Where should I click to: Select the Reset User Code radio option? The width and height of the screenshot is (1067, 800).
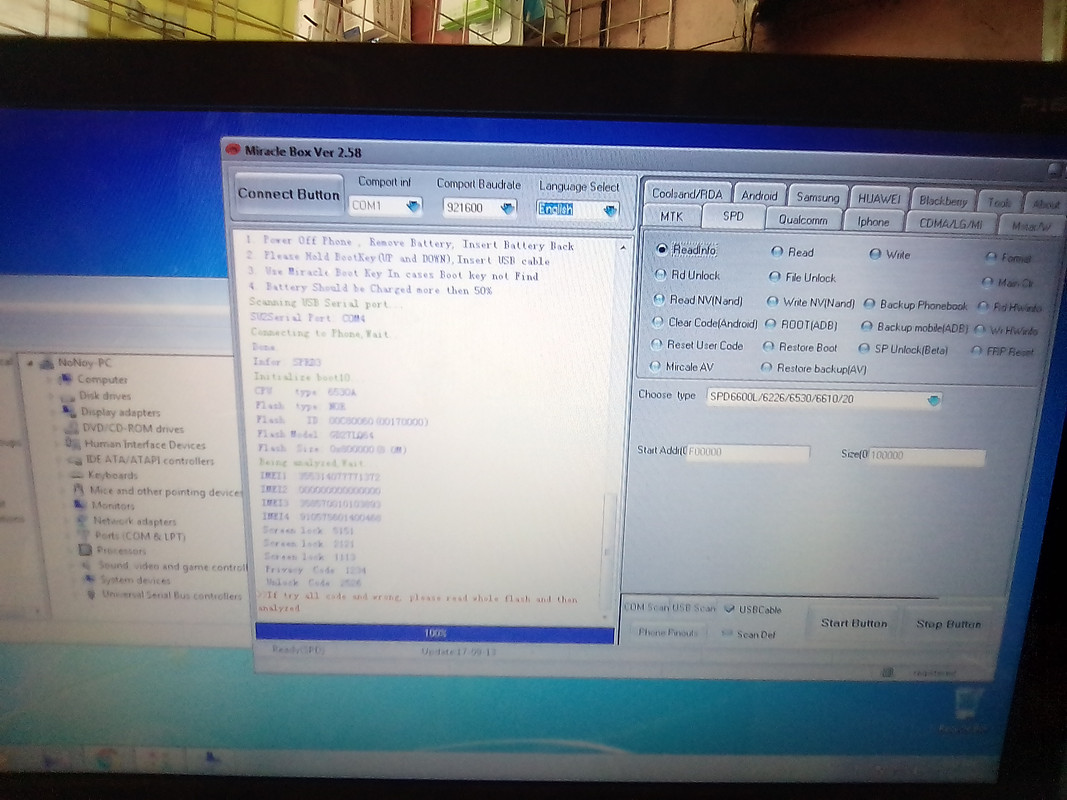[x=697, y=346]
